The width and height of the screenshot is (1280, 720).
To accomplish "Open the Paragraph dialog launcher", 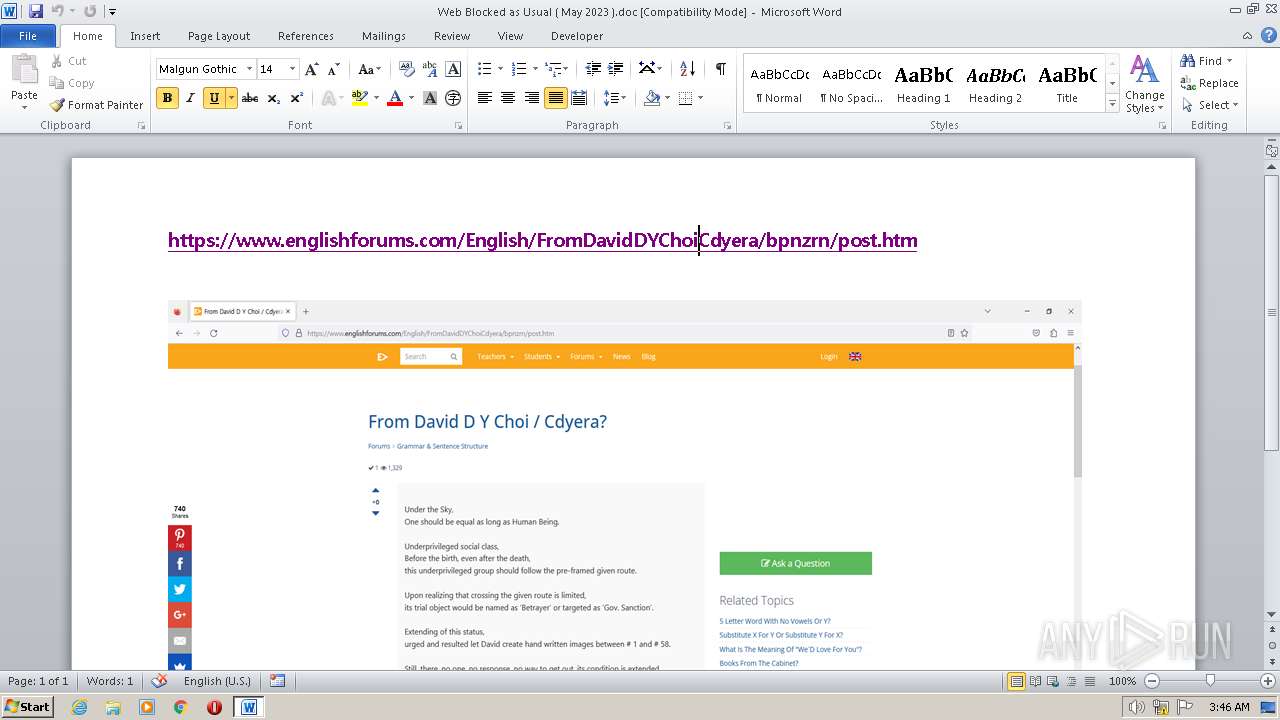I will 729,126.
